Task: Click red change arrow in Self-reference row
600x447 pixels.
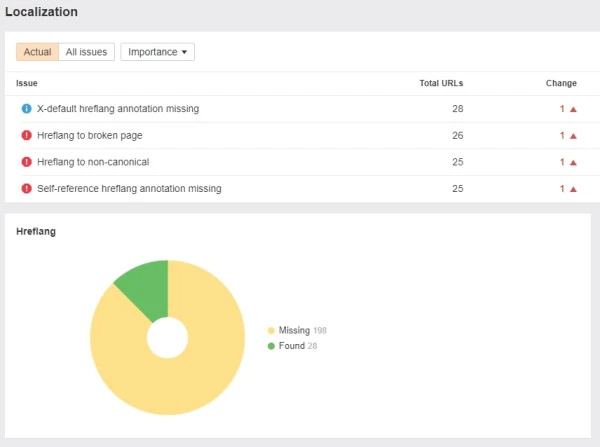Action: 573,188
